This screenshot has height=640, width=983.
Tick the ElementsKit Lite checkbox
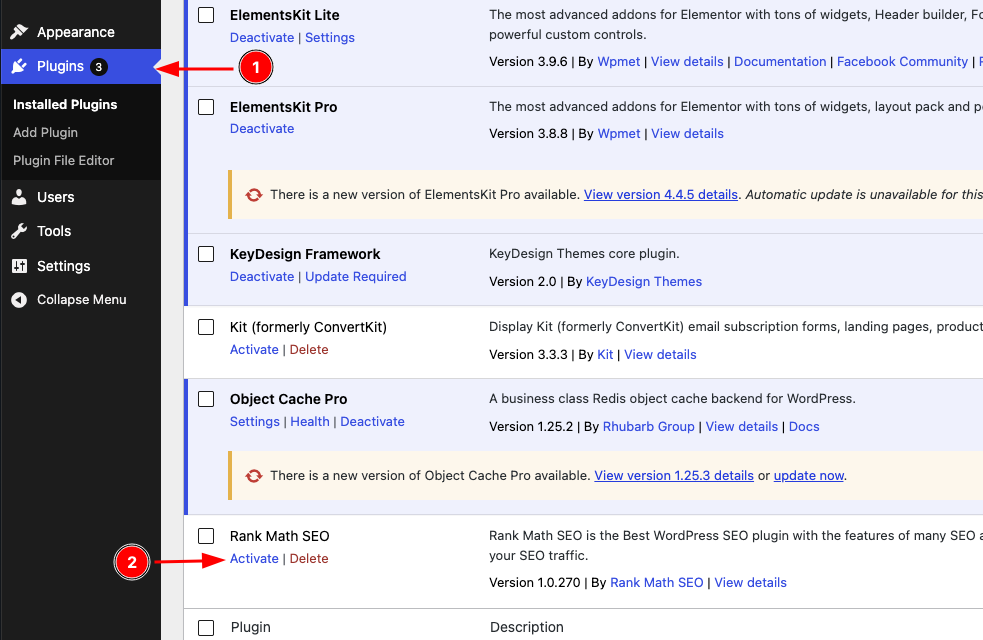tap(206, 15)
